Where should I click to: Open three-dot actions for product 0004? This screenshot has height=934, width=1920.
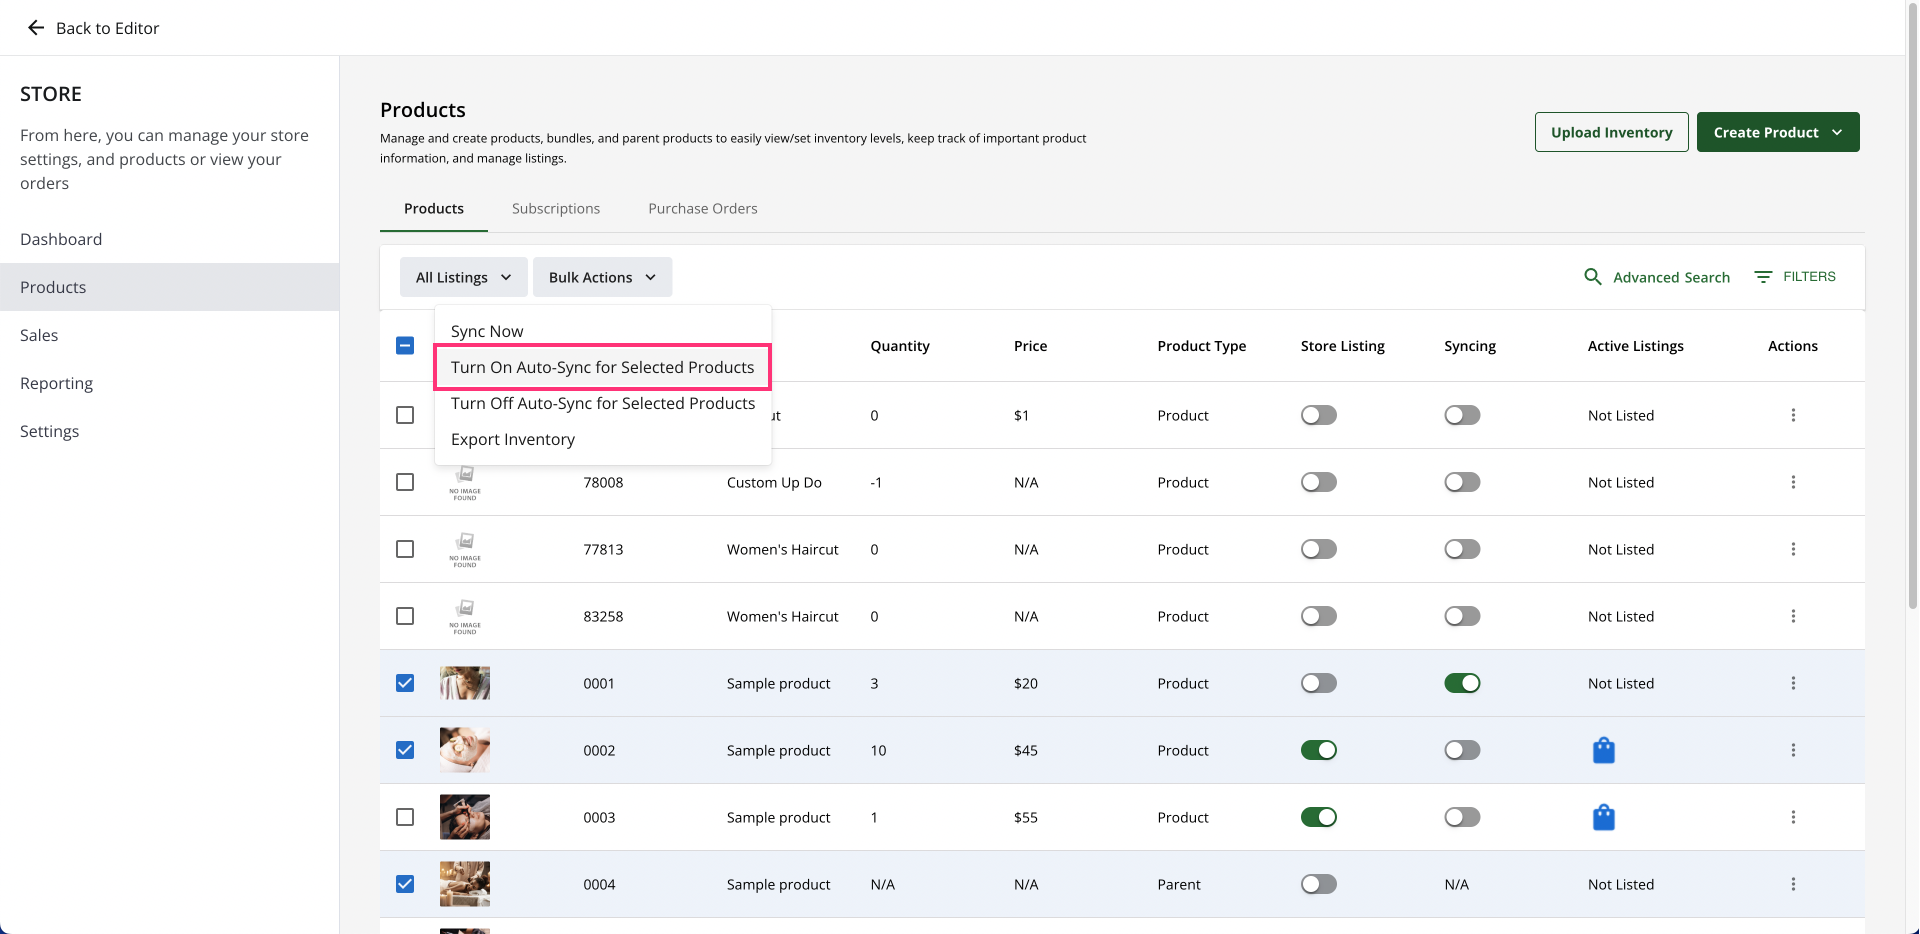click(x=1792, y=884)
